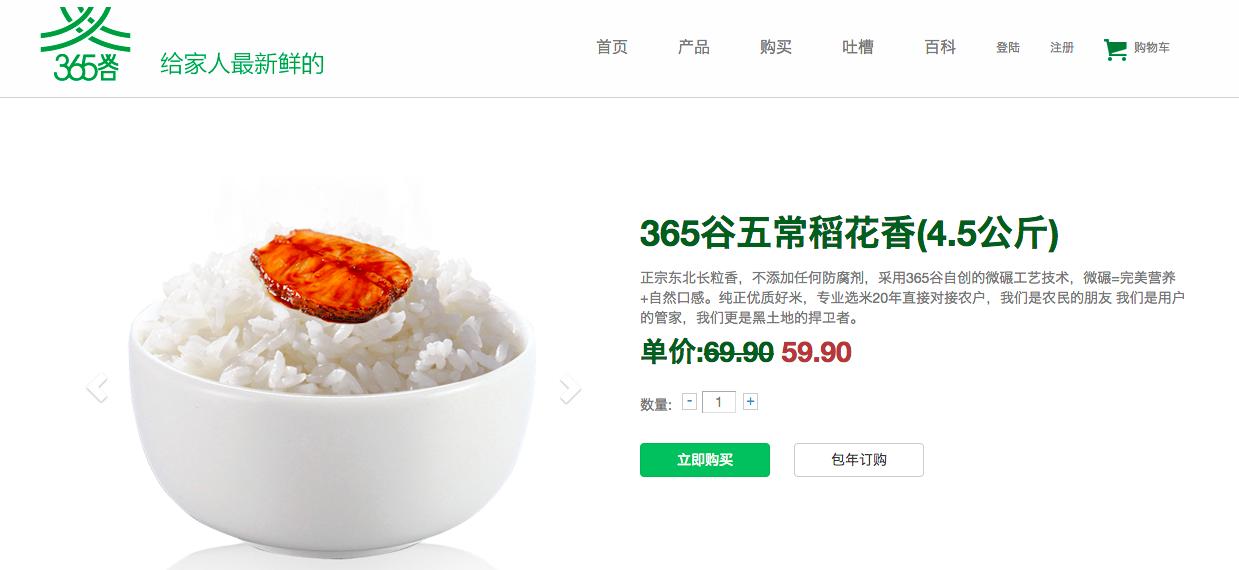The width and height of the screenshot is (1239, 570).
Task: Click the 包年订购 subscription button
Action: [859, 460]
